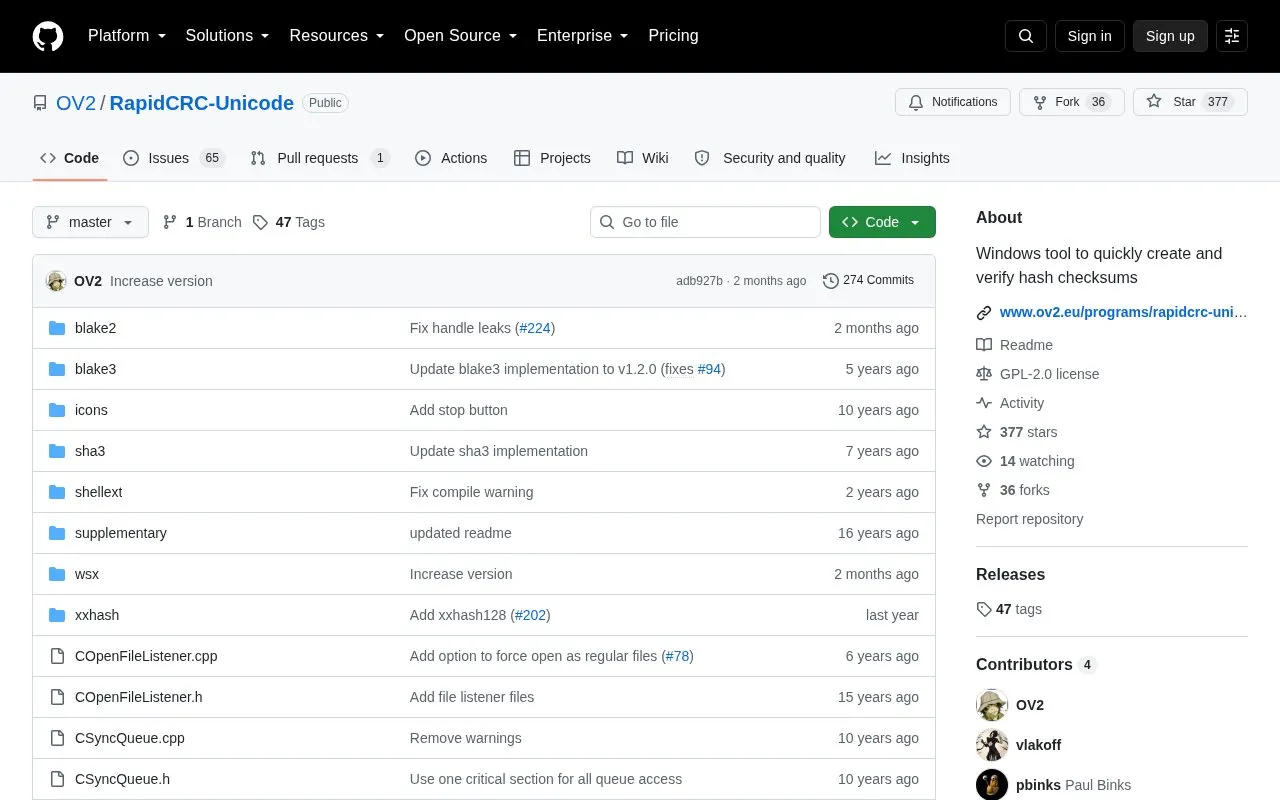
Task: Open the master branch selector dropdown
Action: (x=90, y=222)
